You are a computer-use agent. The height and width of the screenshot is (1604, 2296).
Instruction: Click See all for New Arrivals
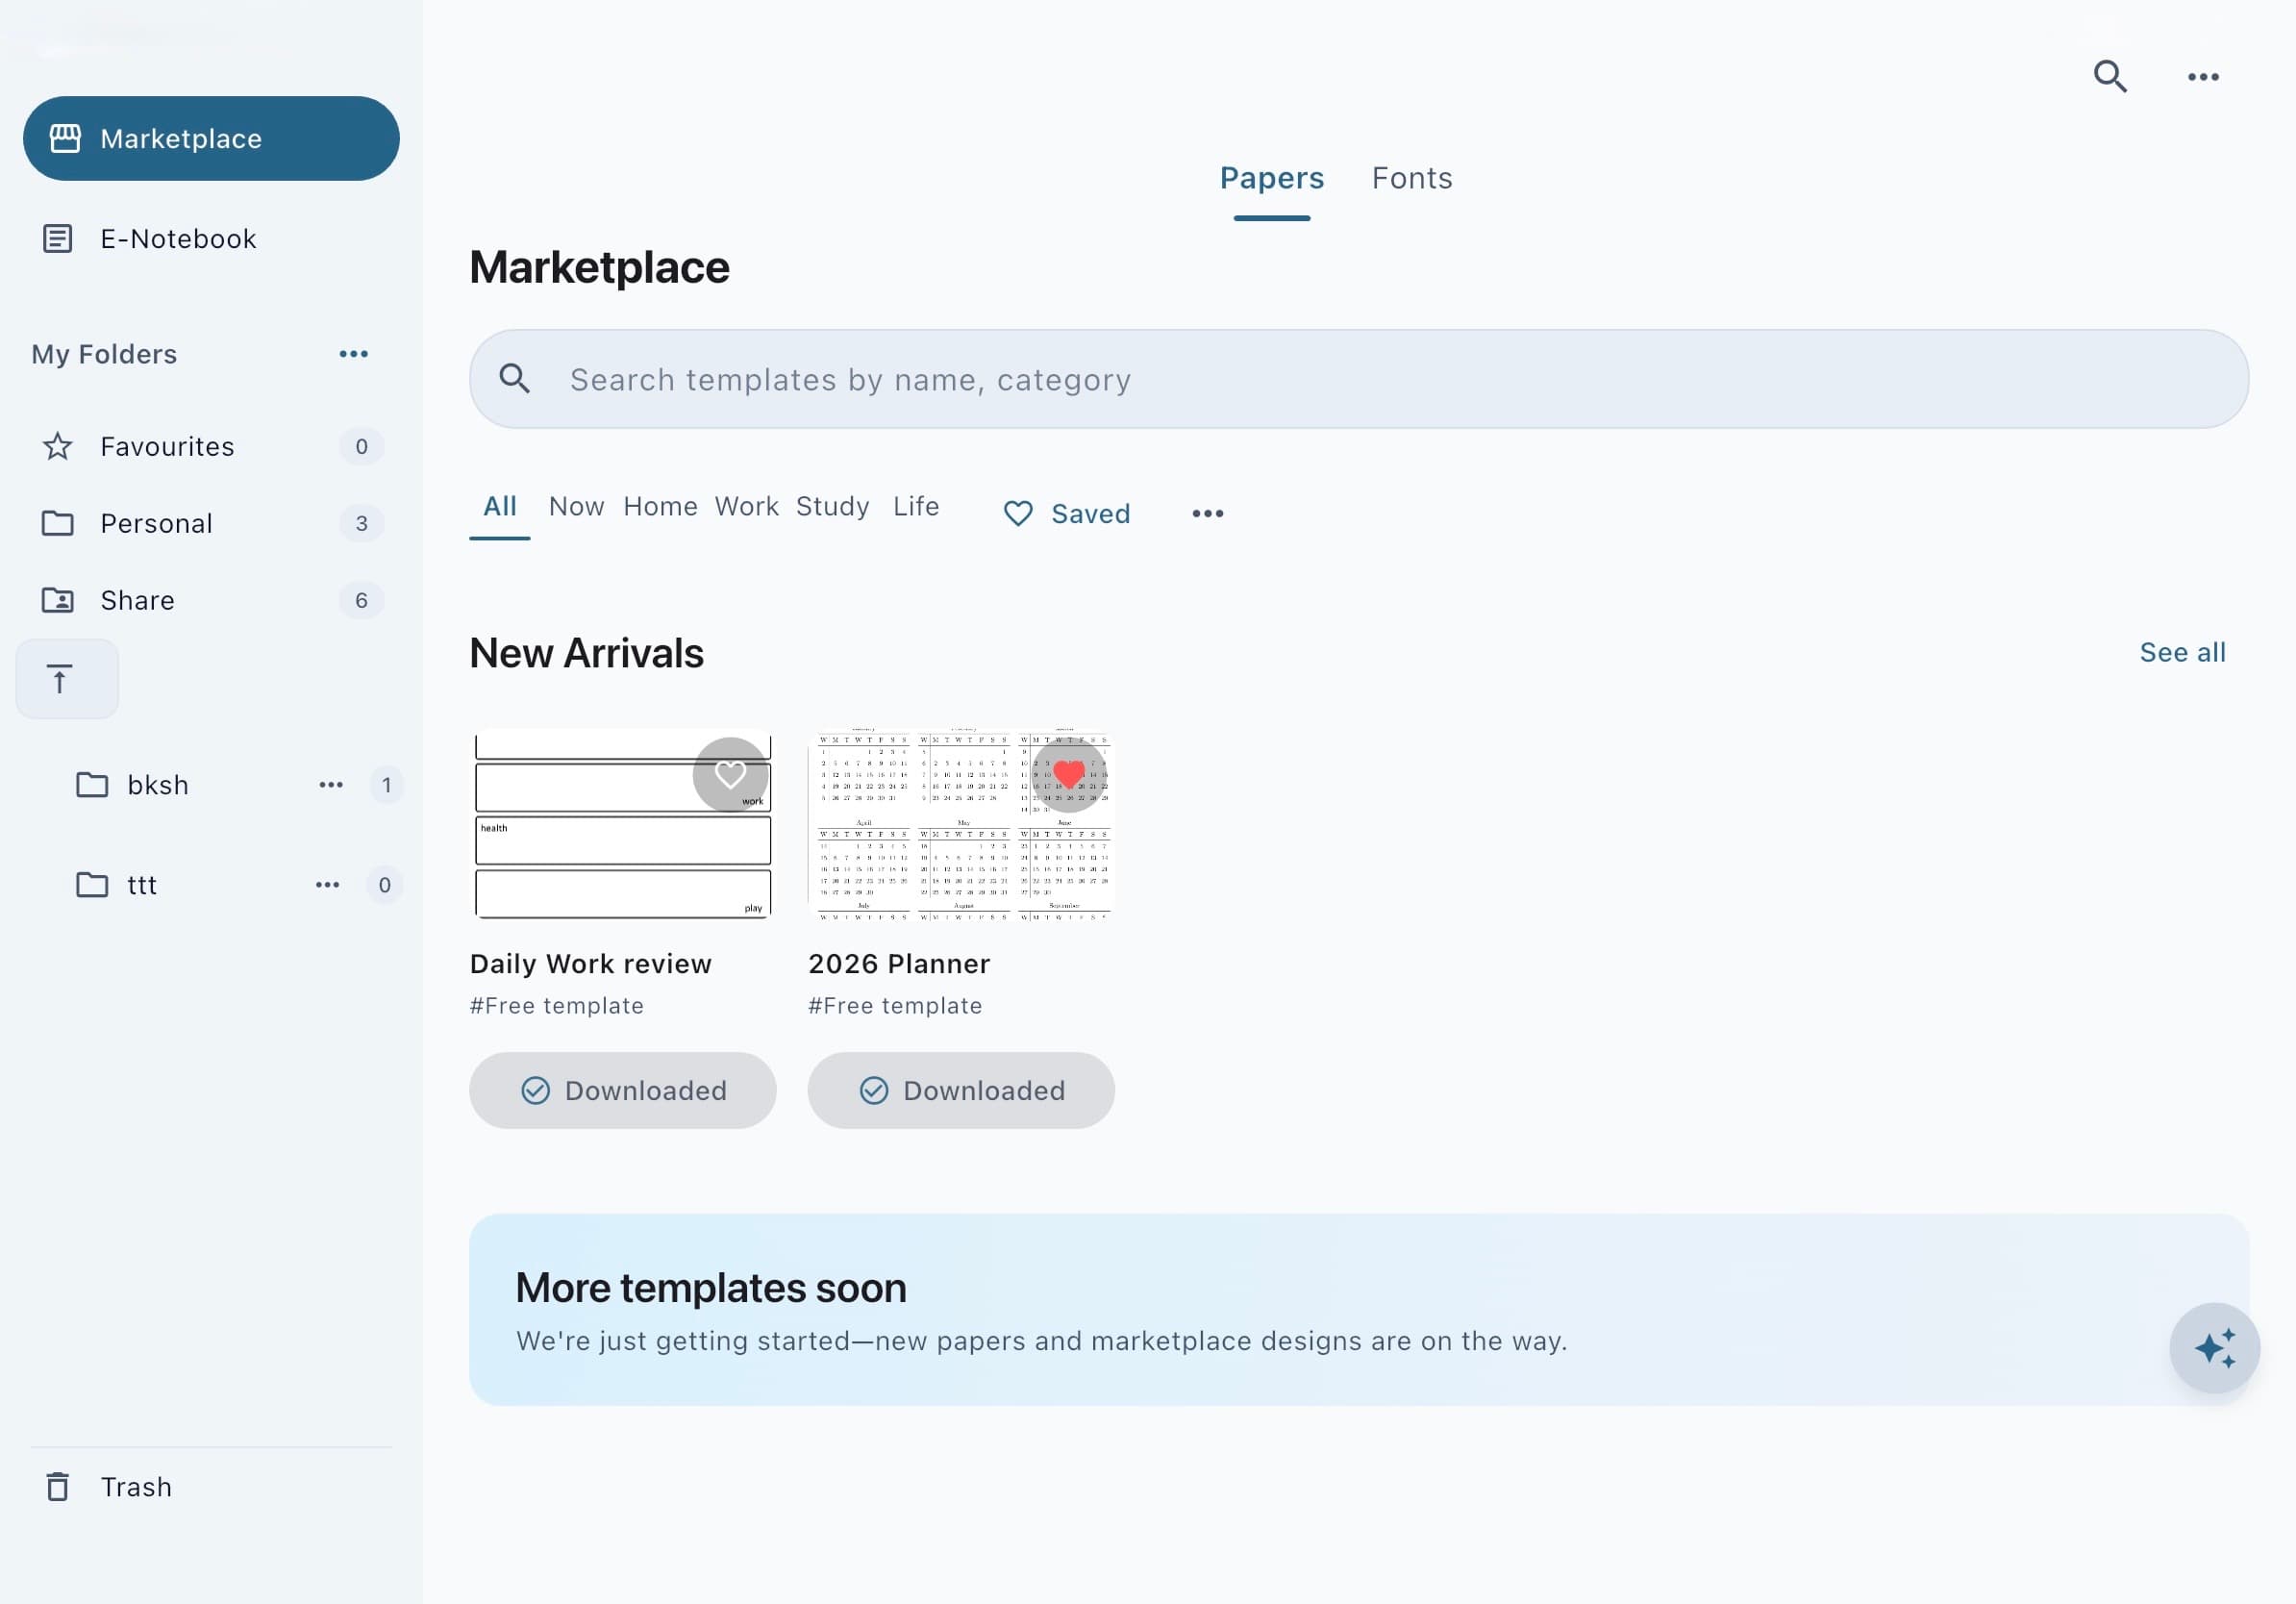click(2182, 652)
